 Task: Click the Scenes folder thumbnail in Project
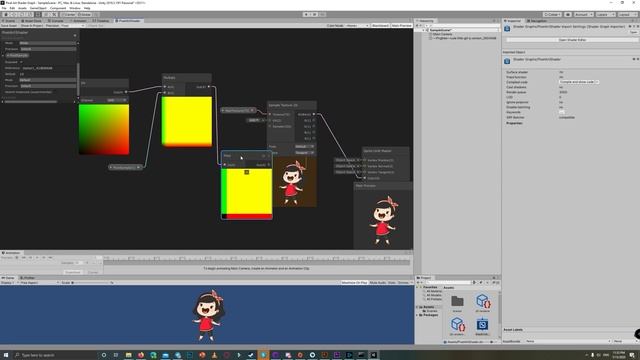(457, 301)
